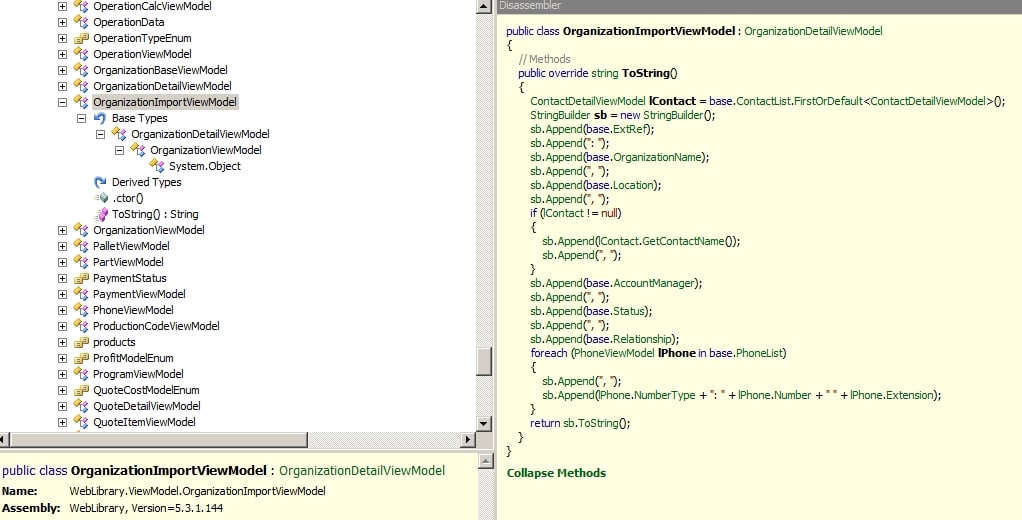Select the QuoteDetailViewModel tree item
The image size is (1022, 520).
pos(147,406)
